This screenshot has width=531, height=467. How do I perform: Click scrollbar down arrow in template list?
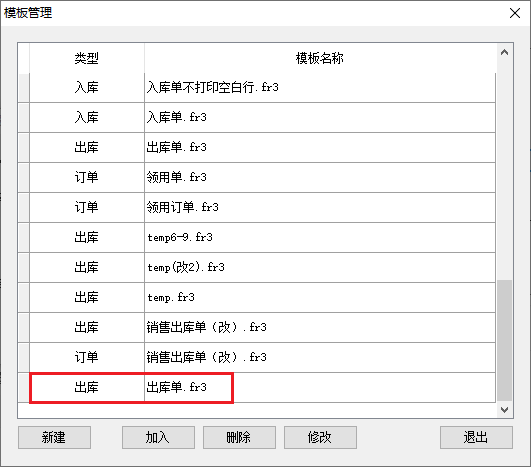click(504, 410)
